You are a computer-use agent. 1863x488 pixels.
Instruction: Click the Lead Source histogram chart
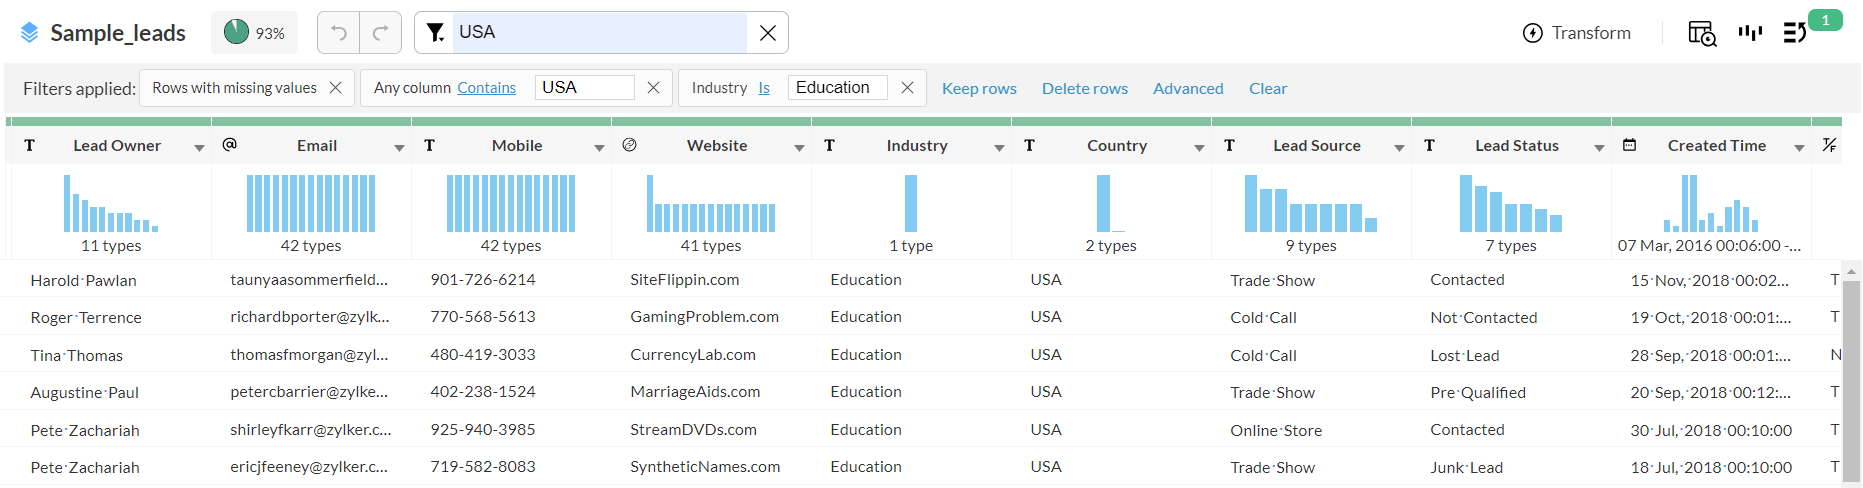point(1310,204)
